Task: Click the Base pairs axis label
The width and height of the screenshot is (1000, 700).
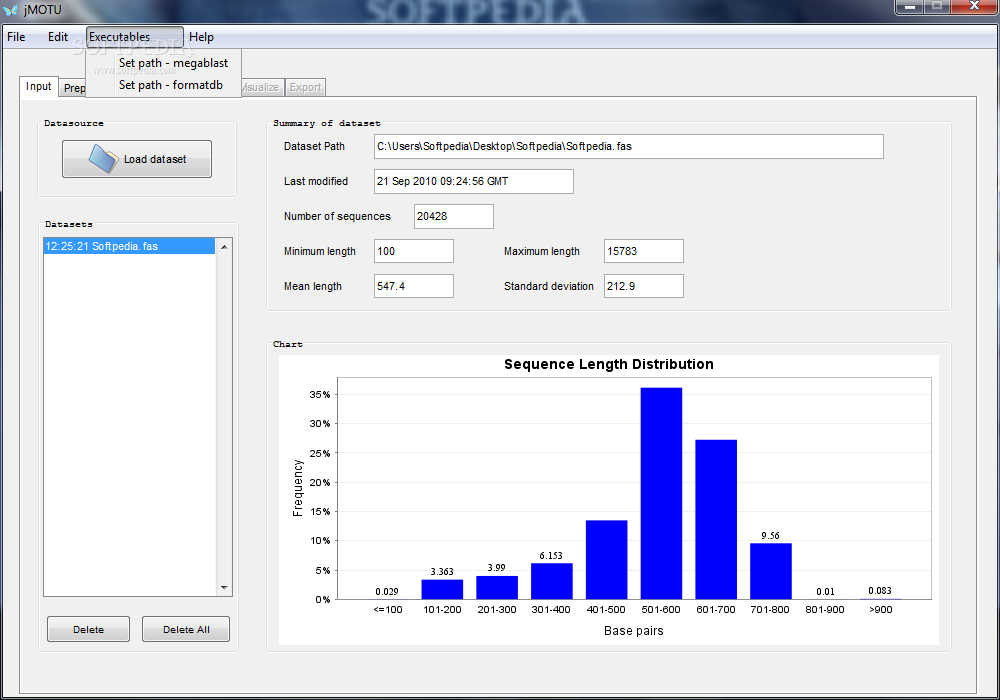Action: pos(633,631)
